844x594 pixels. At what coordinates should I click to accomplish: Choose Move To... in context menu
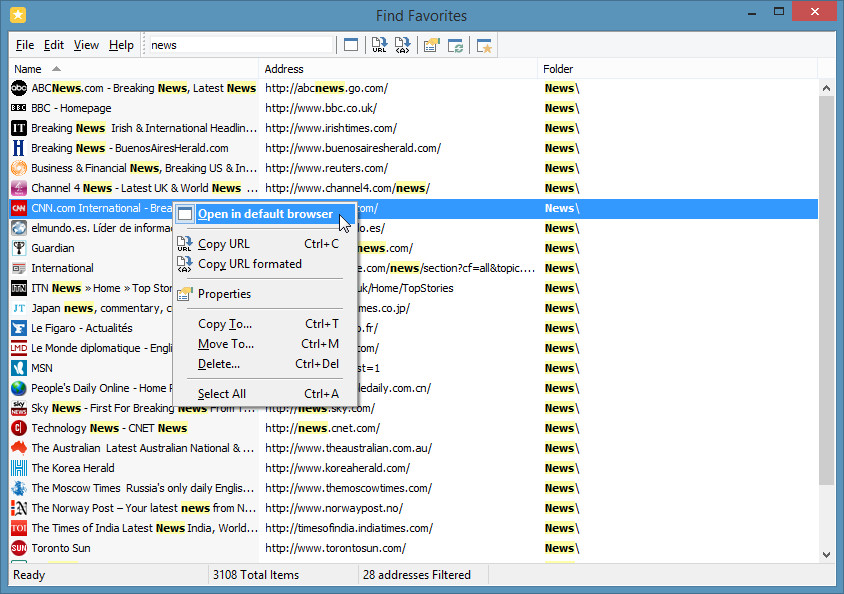[x=265, y=344]
